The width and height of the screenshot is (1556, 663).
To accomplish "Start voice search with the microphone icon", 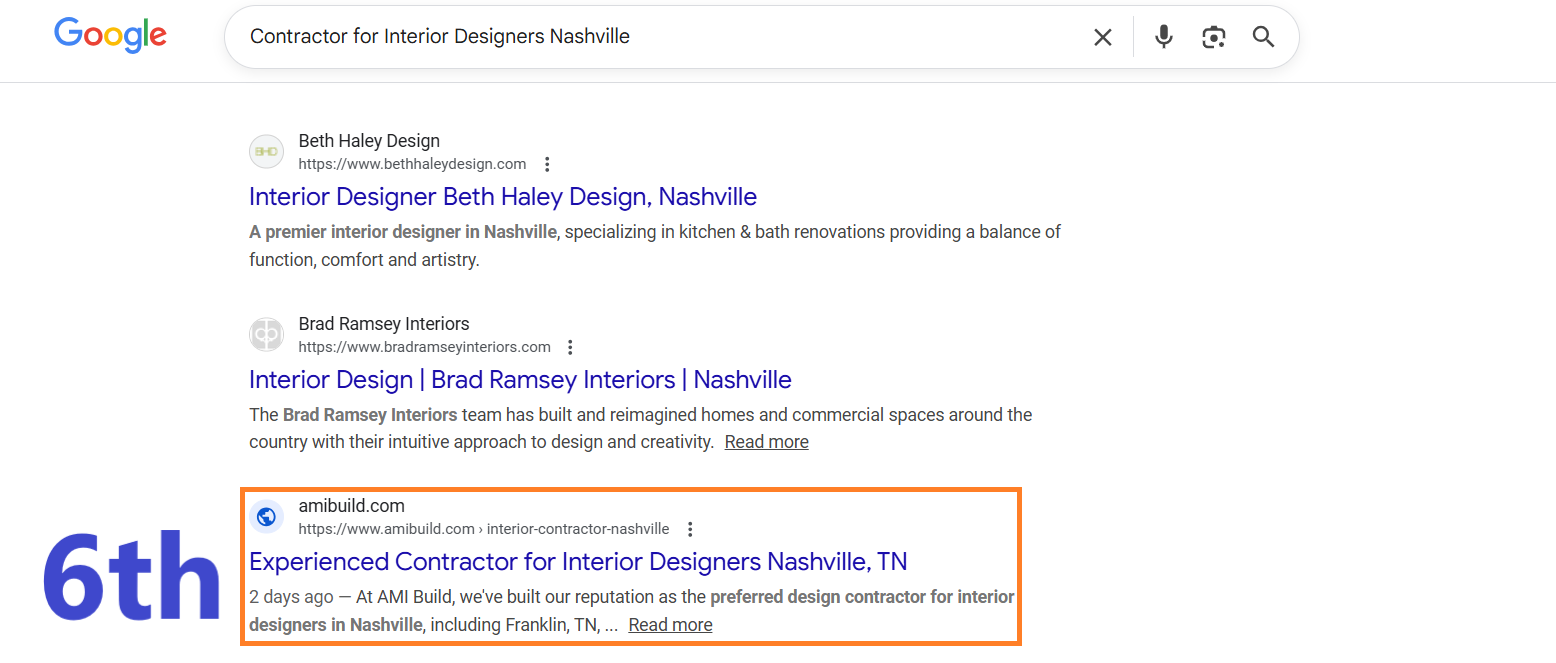I will point(1163,37).
